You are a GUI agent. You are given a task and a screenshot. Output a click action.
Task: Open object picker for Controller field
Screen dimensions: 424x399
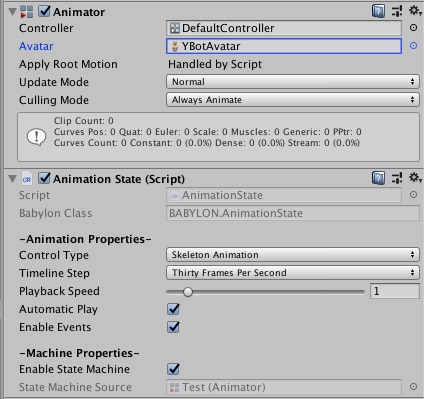click(413, 28)
